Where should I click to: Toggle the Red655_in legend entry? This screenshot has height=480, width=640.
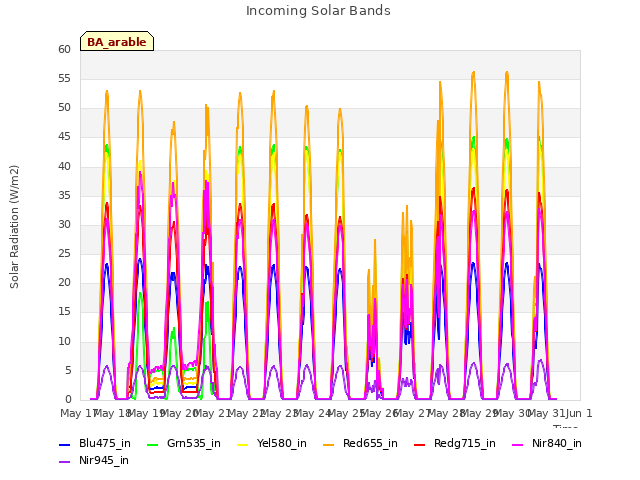click(360, 444)
